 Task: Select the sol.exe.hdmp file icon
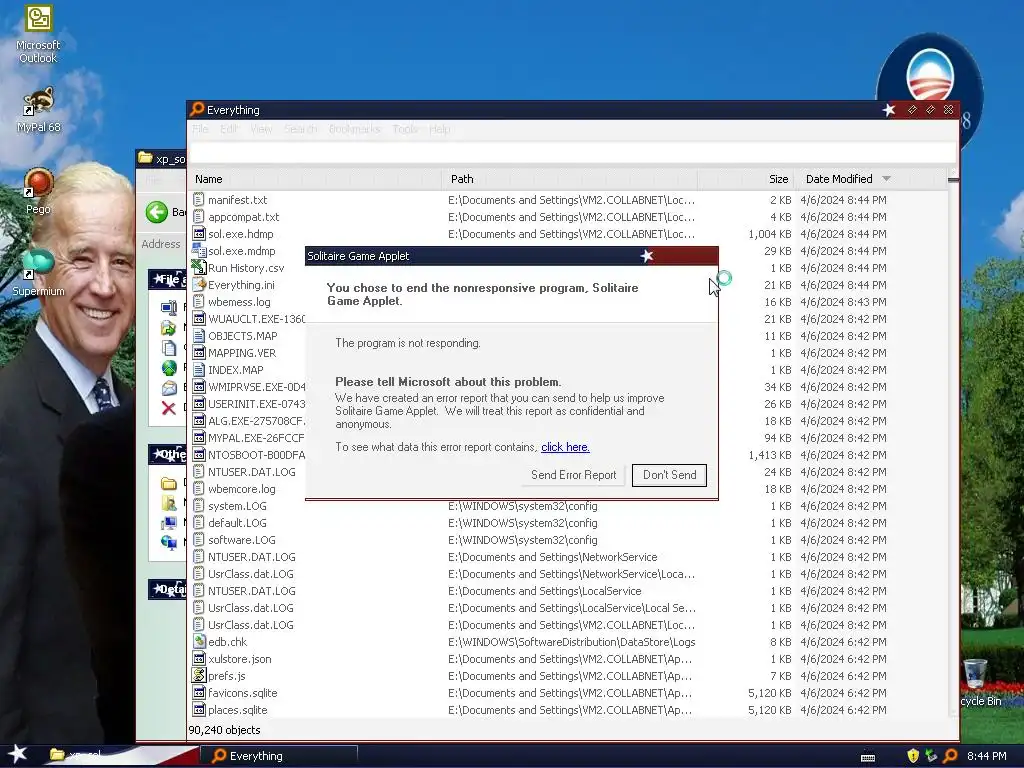[x=199, y=234]
